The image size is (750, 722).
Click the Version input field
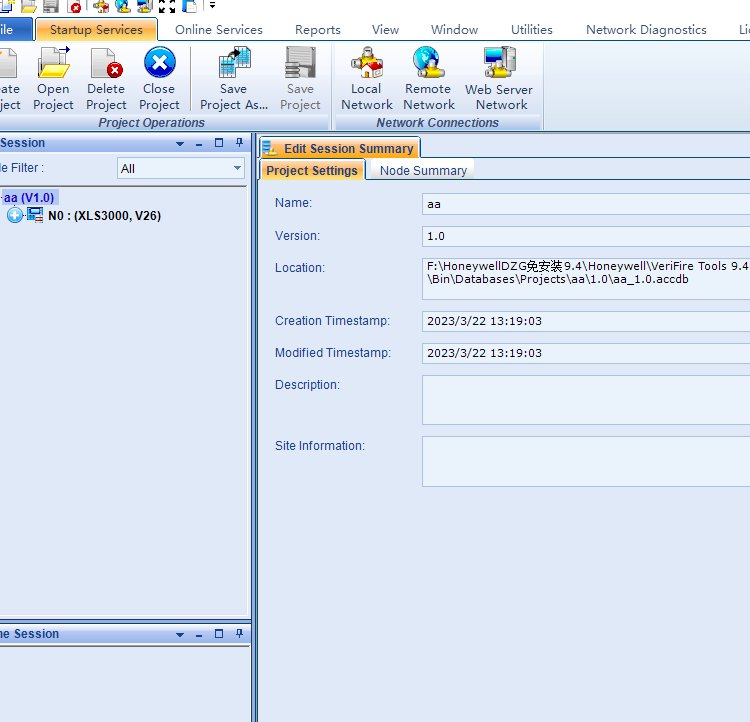tap(585, 236)
